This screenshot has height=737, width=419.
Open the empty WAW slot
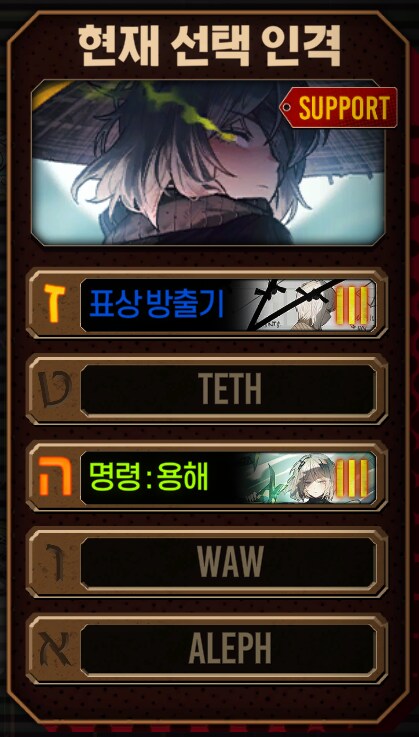(207, 563)
